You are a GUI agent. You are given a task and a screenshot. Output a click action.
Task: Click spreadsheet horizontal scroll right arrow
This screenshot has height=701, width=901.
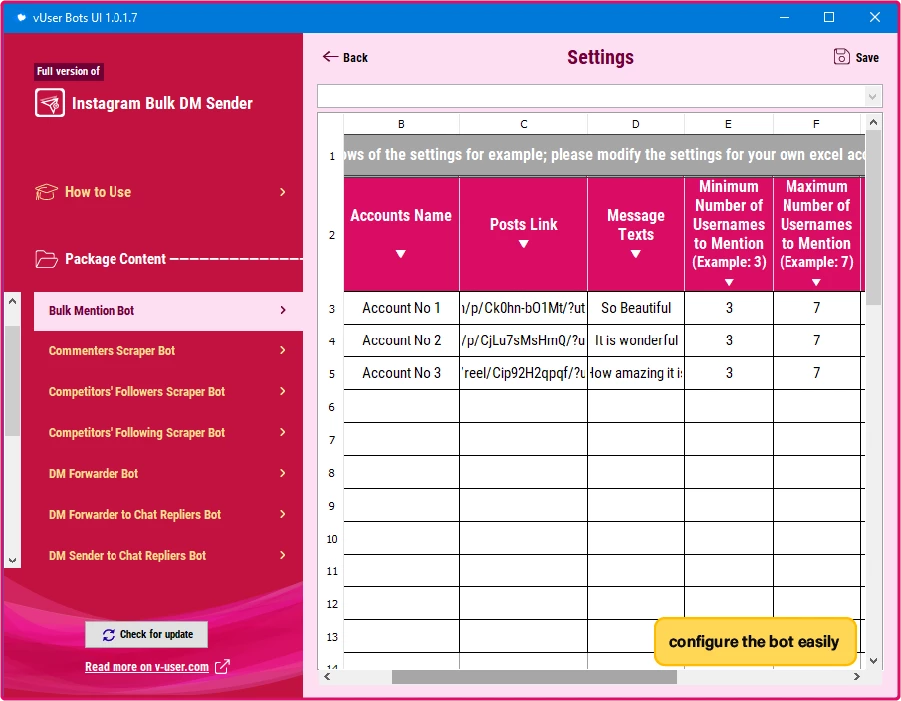click(856, 677)
